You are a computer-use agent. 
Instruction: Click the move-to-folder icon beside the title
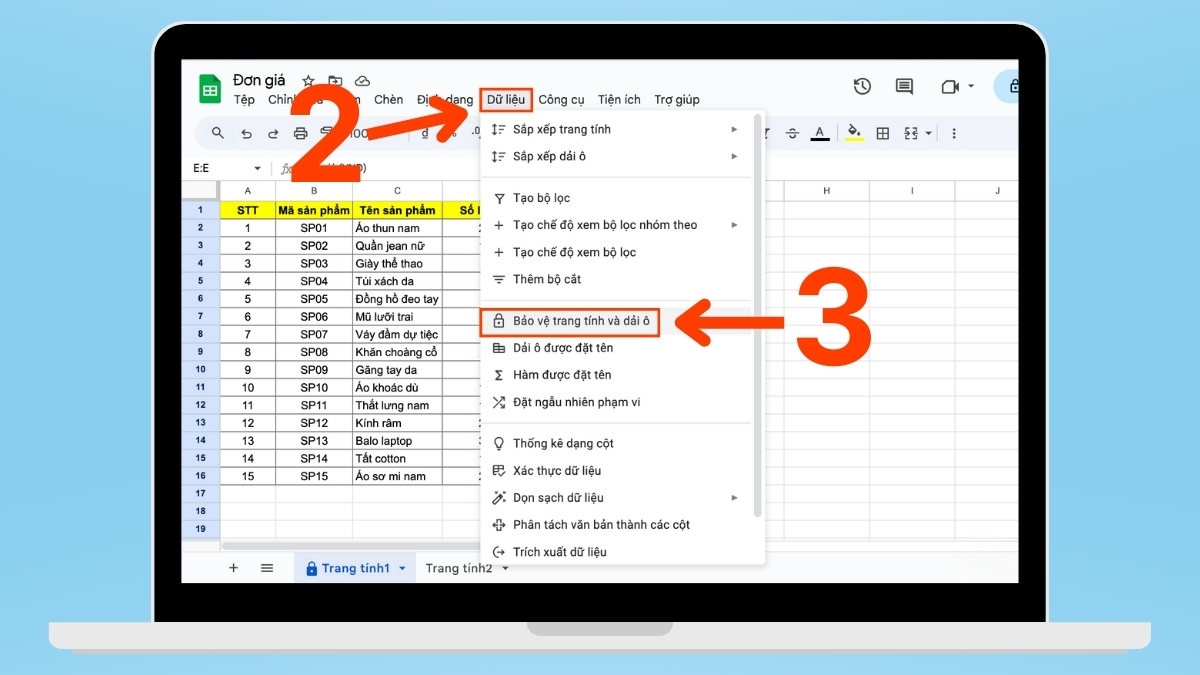(x=335, y=81)
